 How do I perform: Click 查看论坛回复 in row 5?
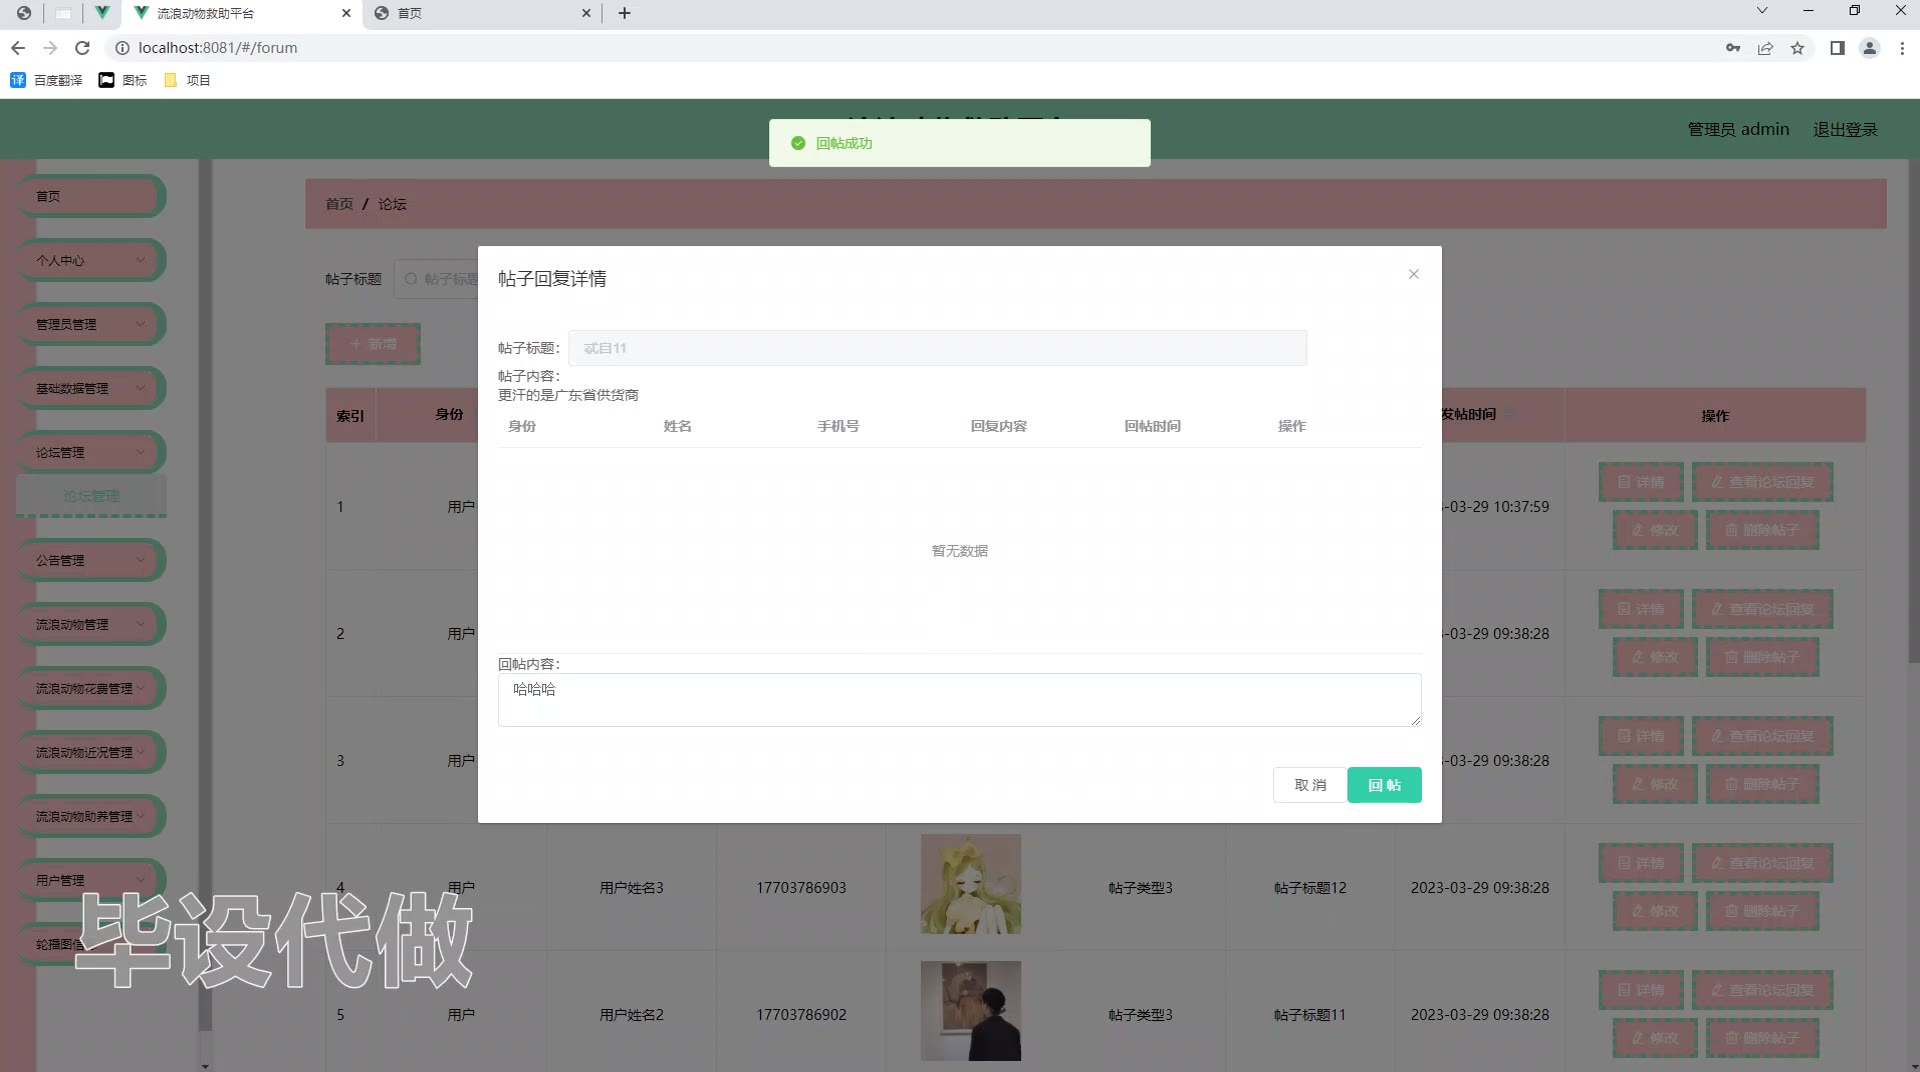point(1762,990)
